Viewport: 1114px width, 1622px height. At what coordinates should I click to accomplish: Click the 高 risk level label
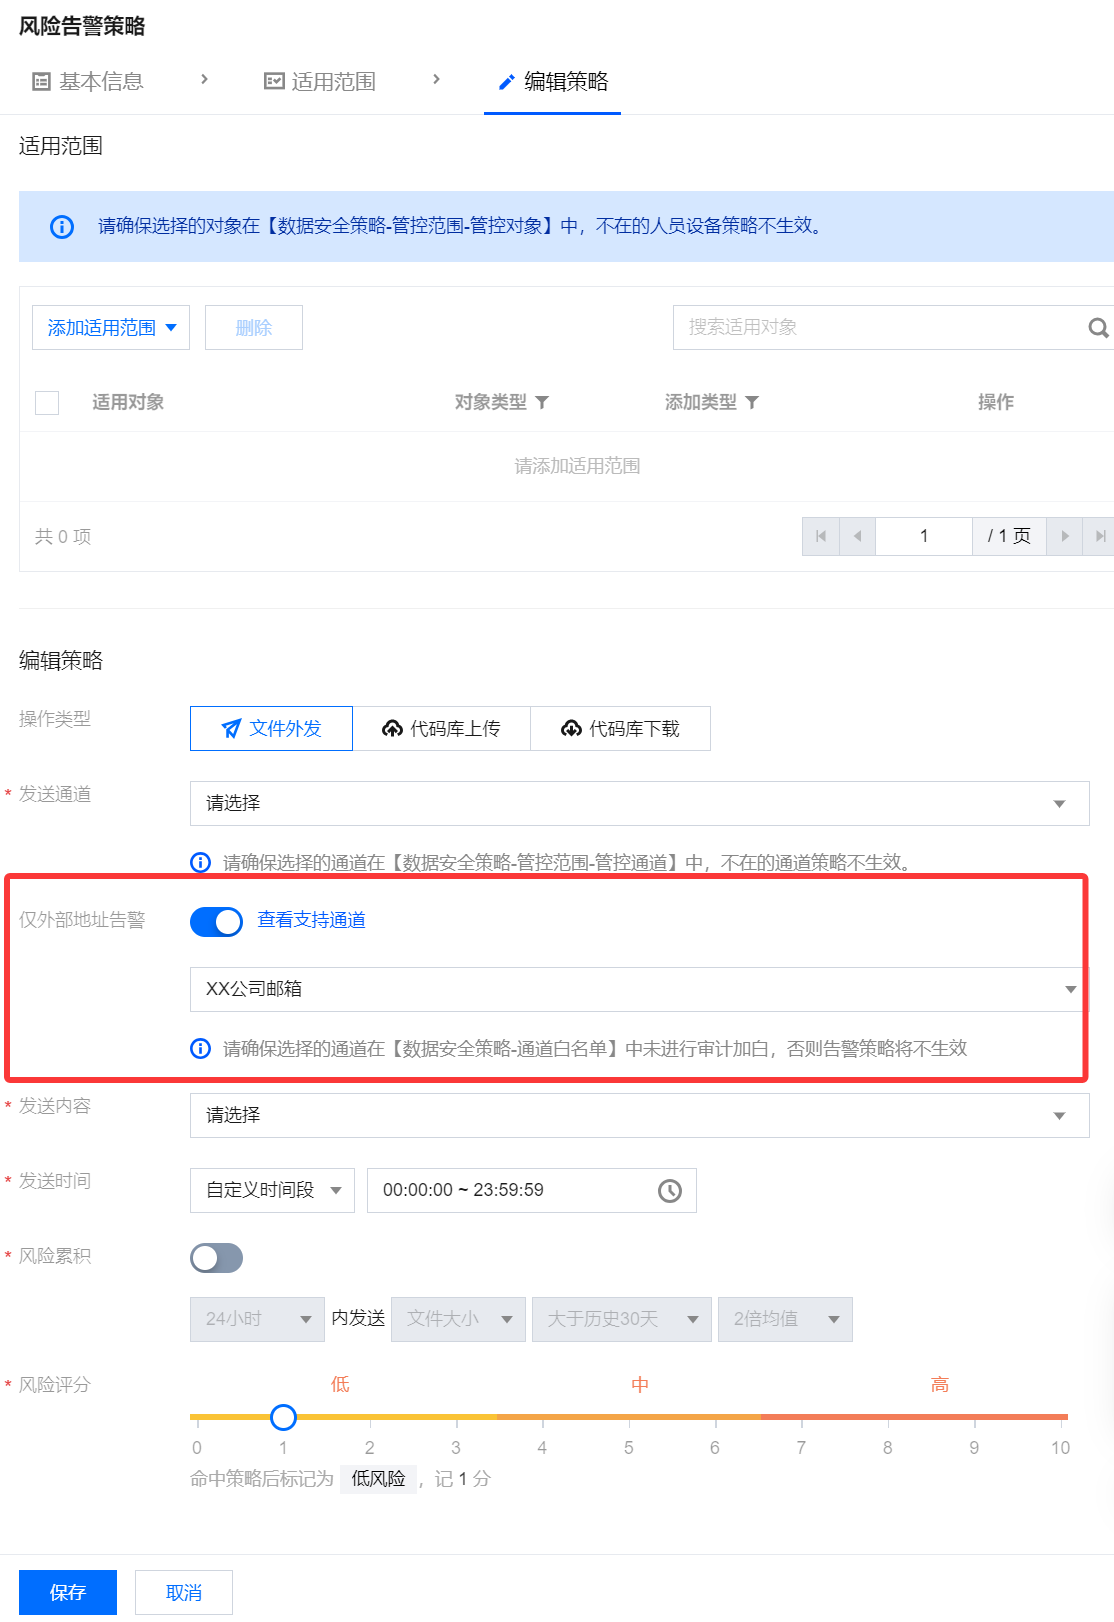tap(940, 1385)
